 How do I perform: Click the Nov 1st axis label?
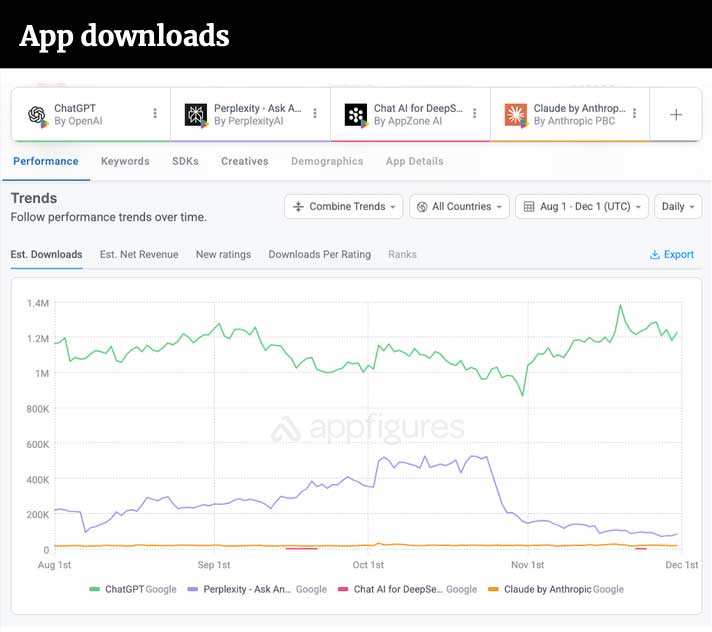(528, 565)
